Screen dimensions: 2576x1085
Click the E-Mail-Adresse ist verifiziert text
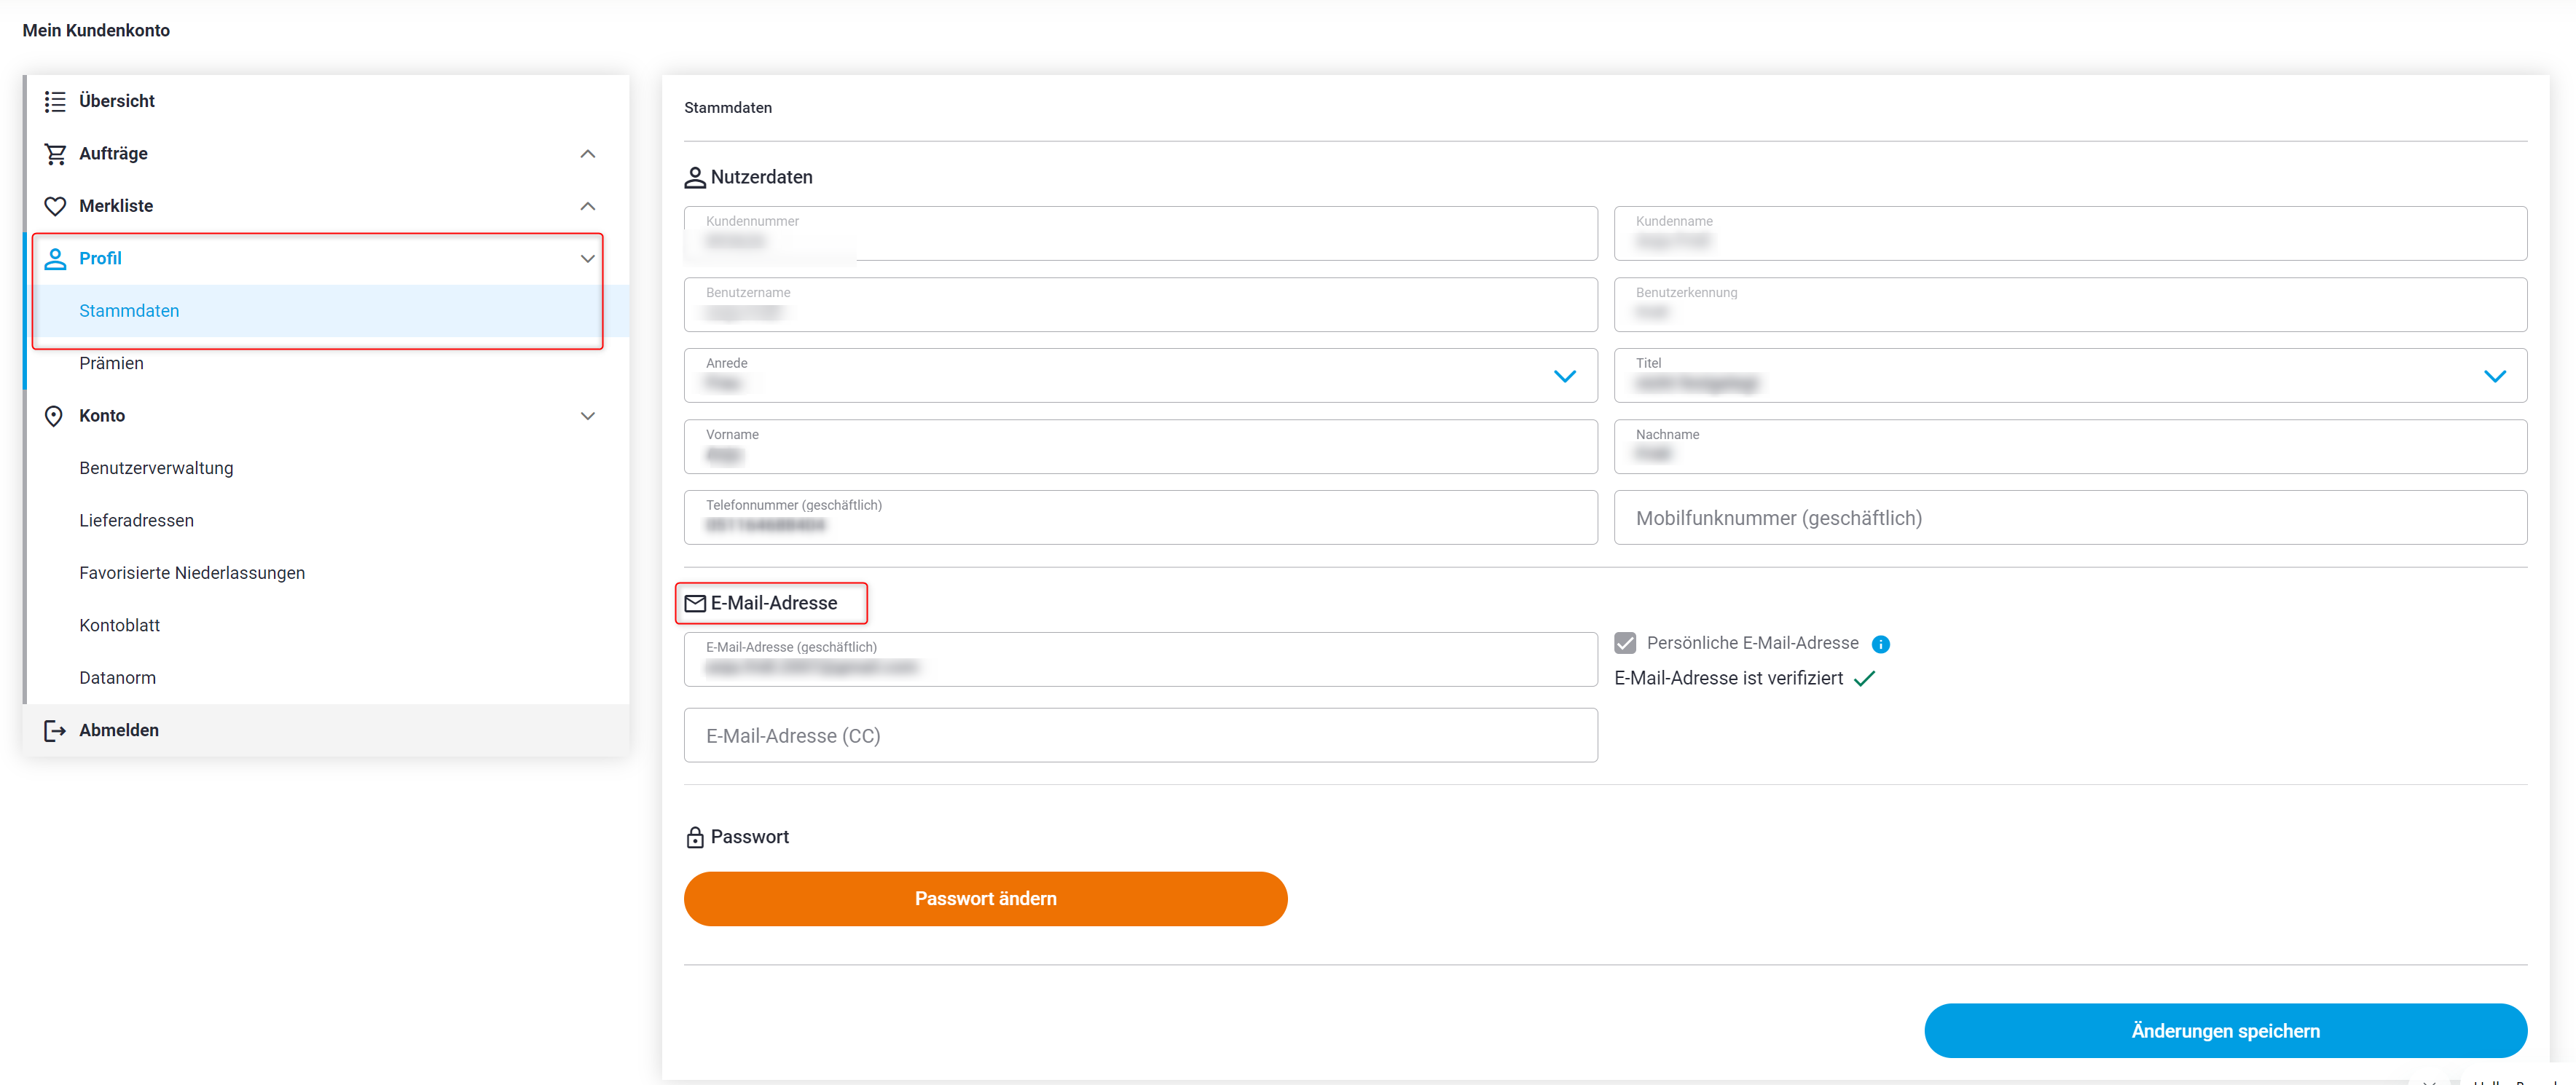coord(1728,679)
